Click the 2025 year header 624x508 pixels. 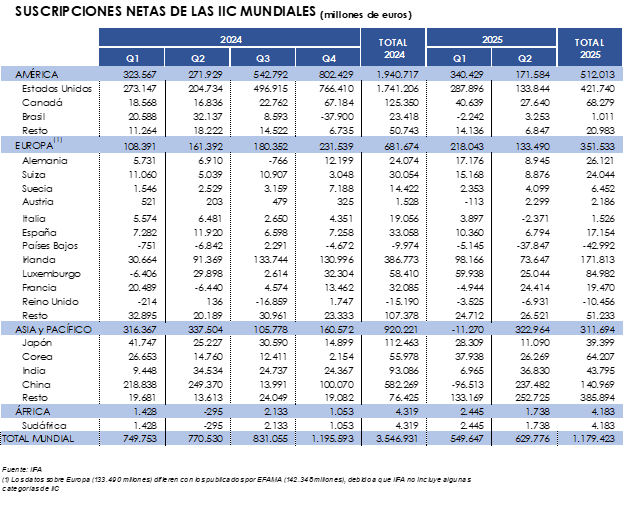[x=491, y=39]
